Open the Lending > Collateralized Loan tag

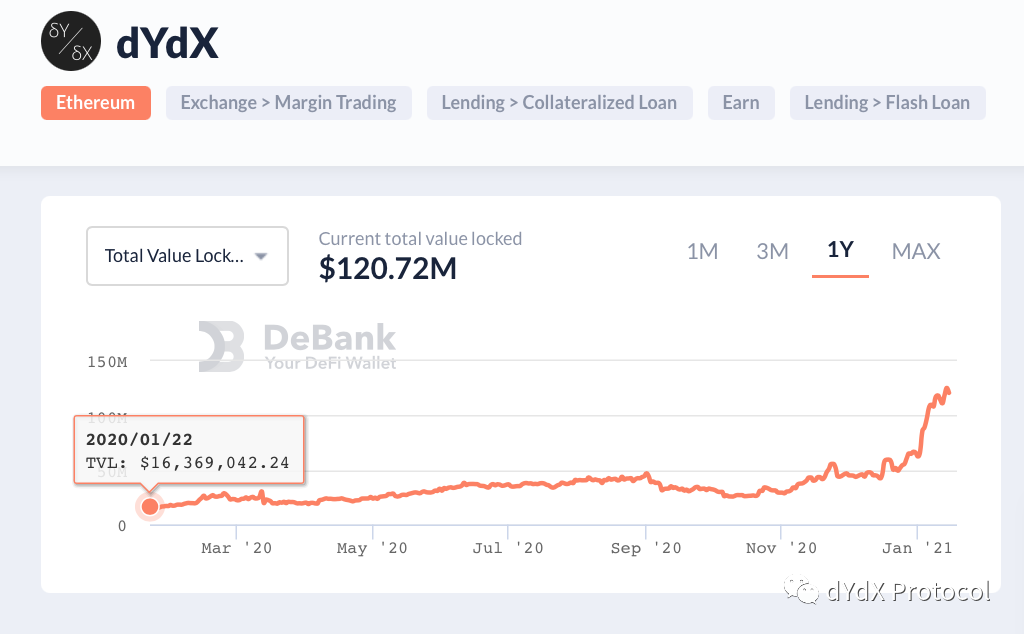click(x=560, y=103)
